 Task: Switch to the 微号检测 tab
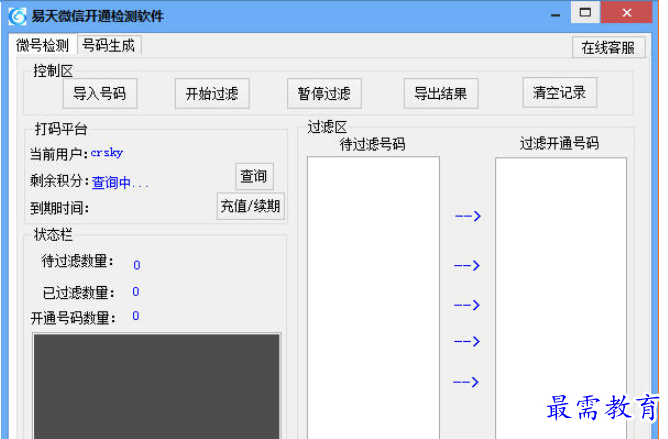point(42,45)
